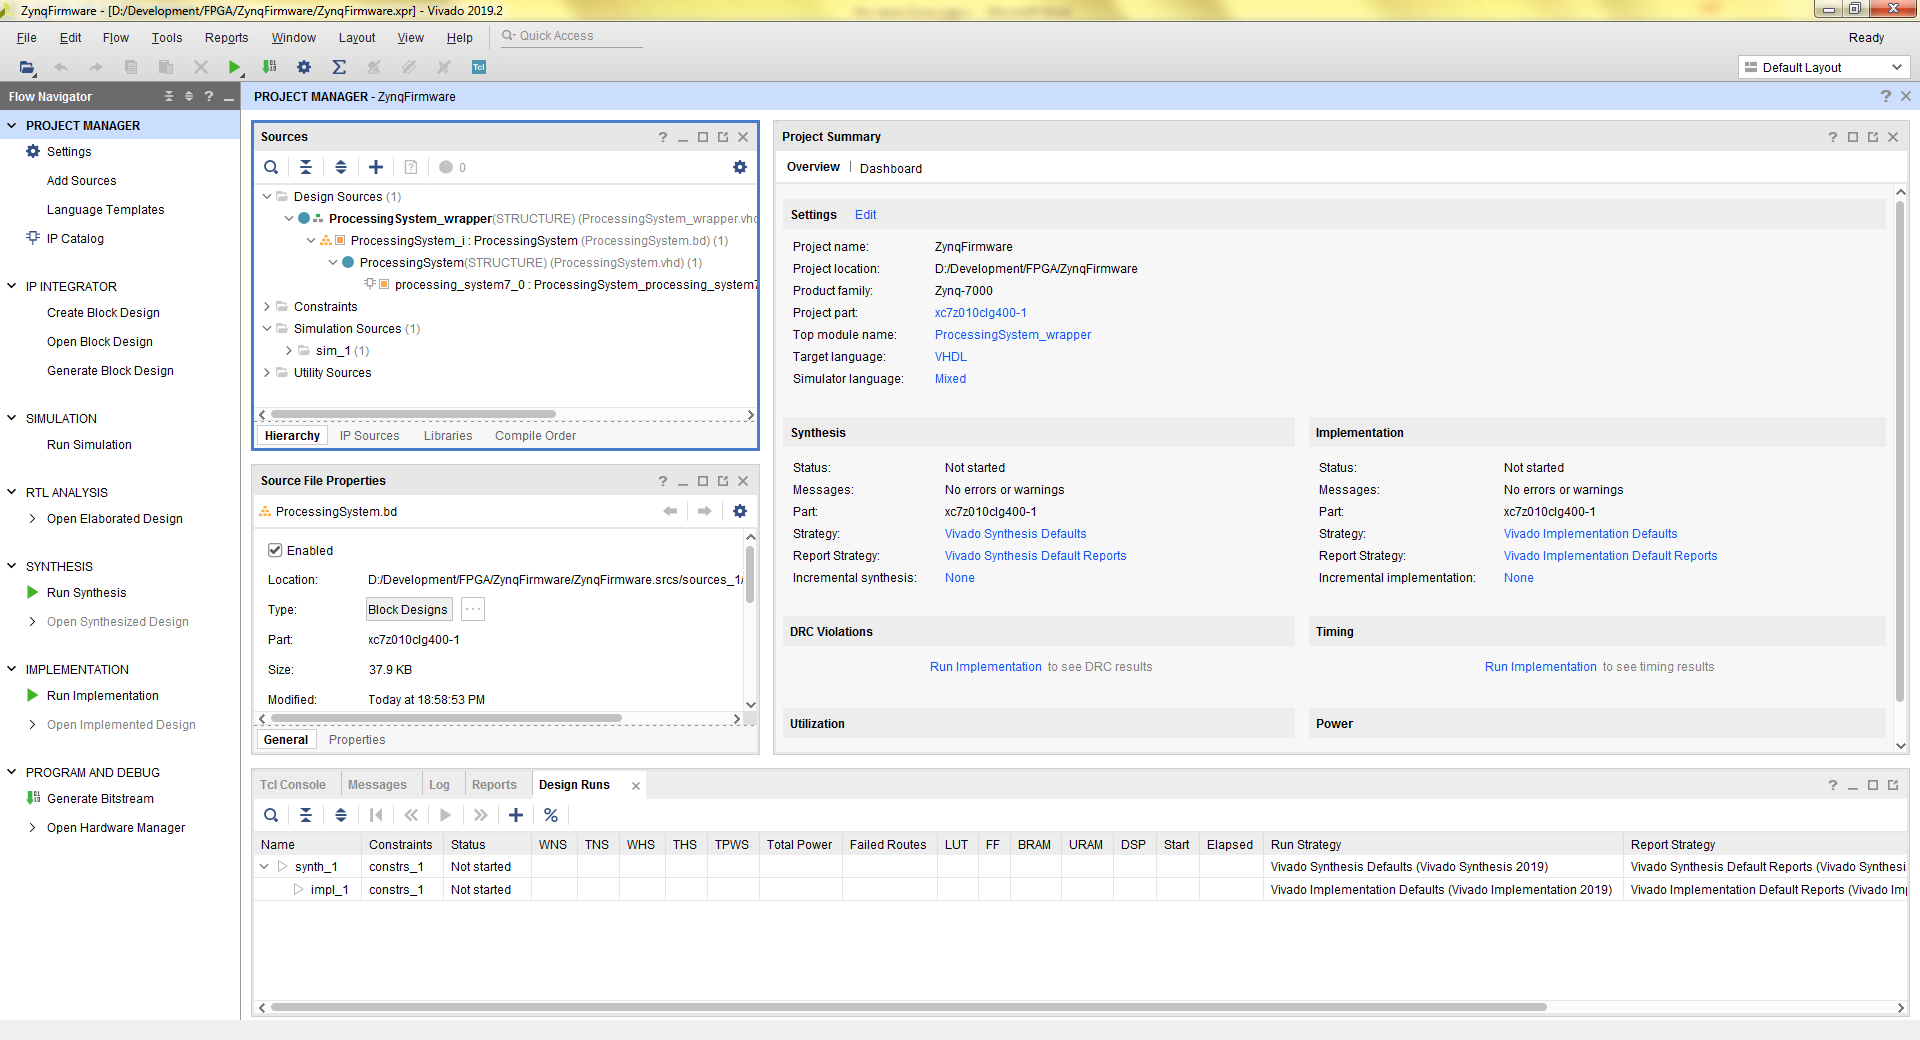Screen dimensions: 1920x1040
Task: Click the Type browse ellipsis button
Action: [473, 609]
